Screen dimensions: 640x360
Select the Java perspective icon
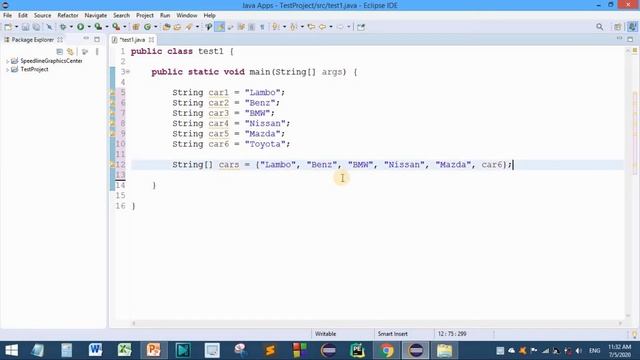click(633, 27)
